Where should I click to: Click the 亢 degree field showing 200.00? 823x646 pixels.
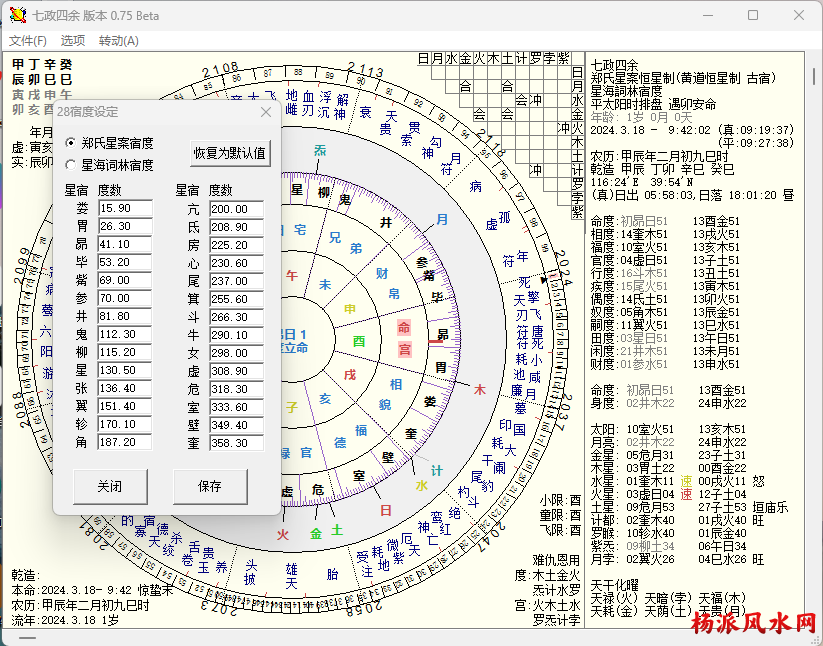coord(236,208)
